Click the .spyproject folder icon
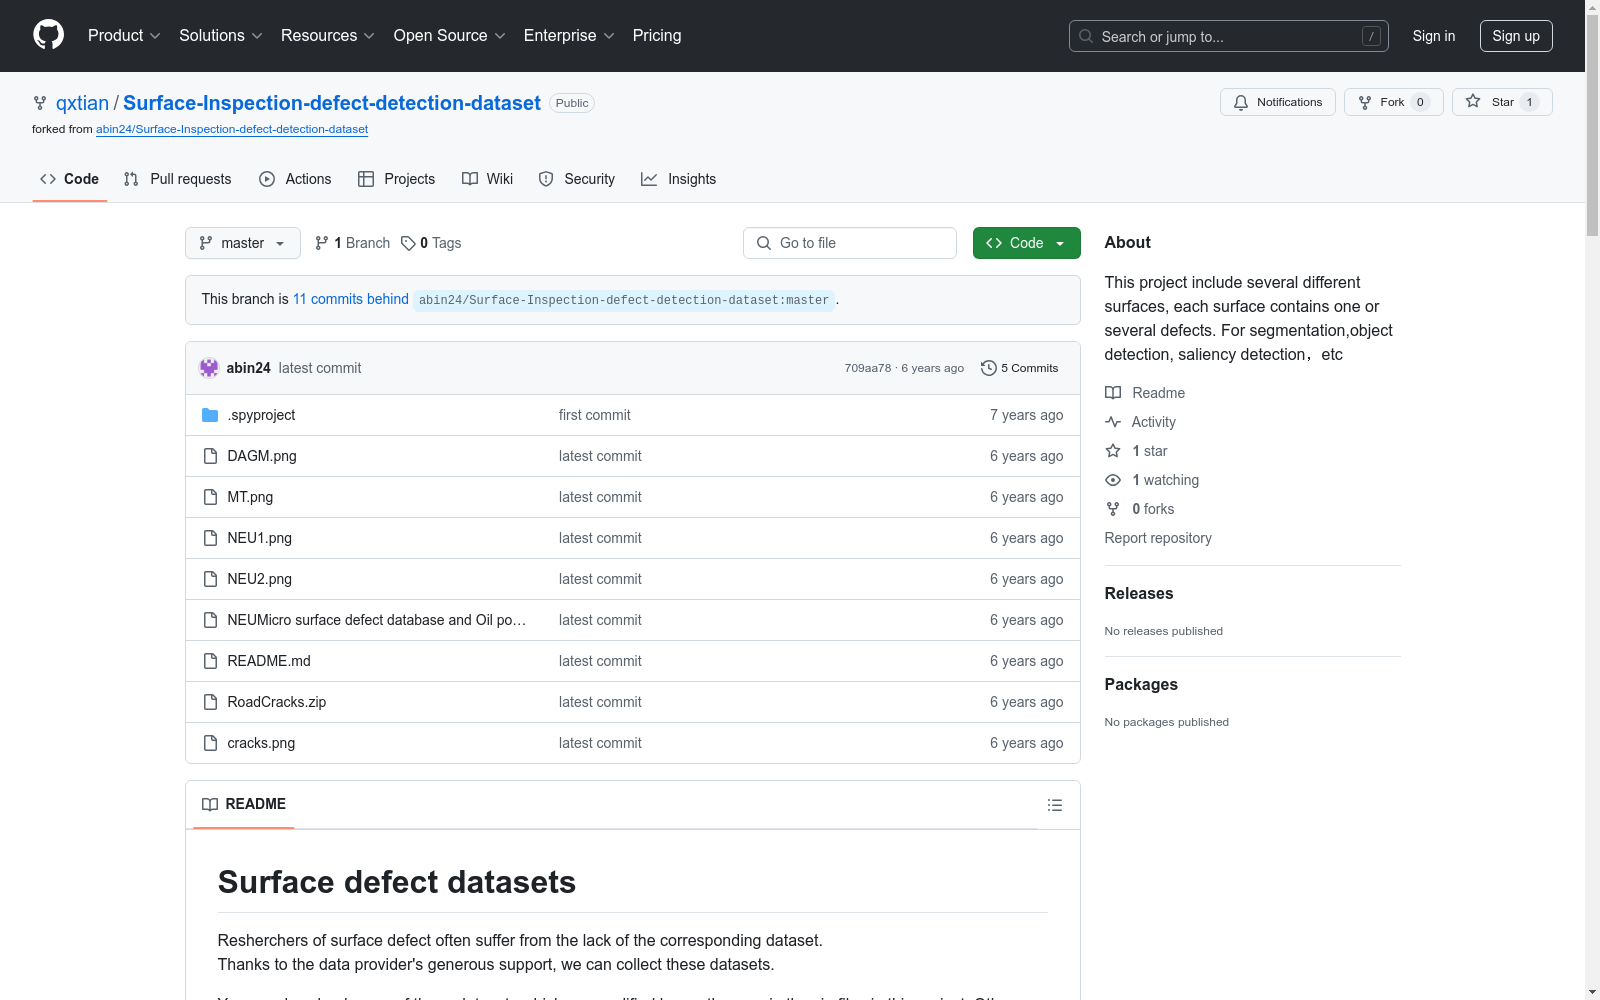Image resolution: width=1600 pixels, height=1000 pixels. [x=210, y=415]
